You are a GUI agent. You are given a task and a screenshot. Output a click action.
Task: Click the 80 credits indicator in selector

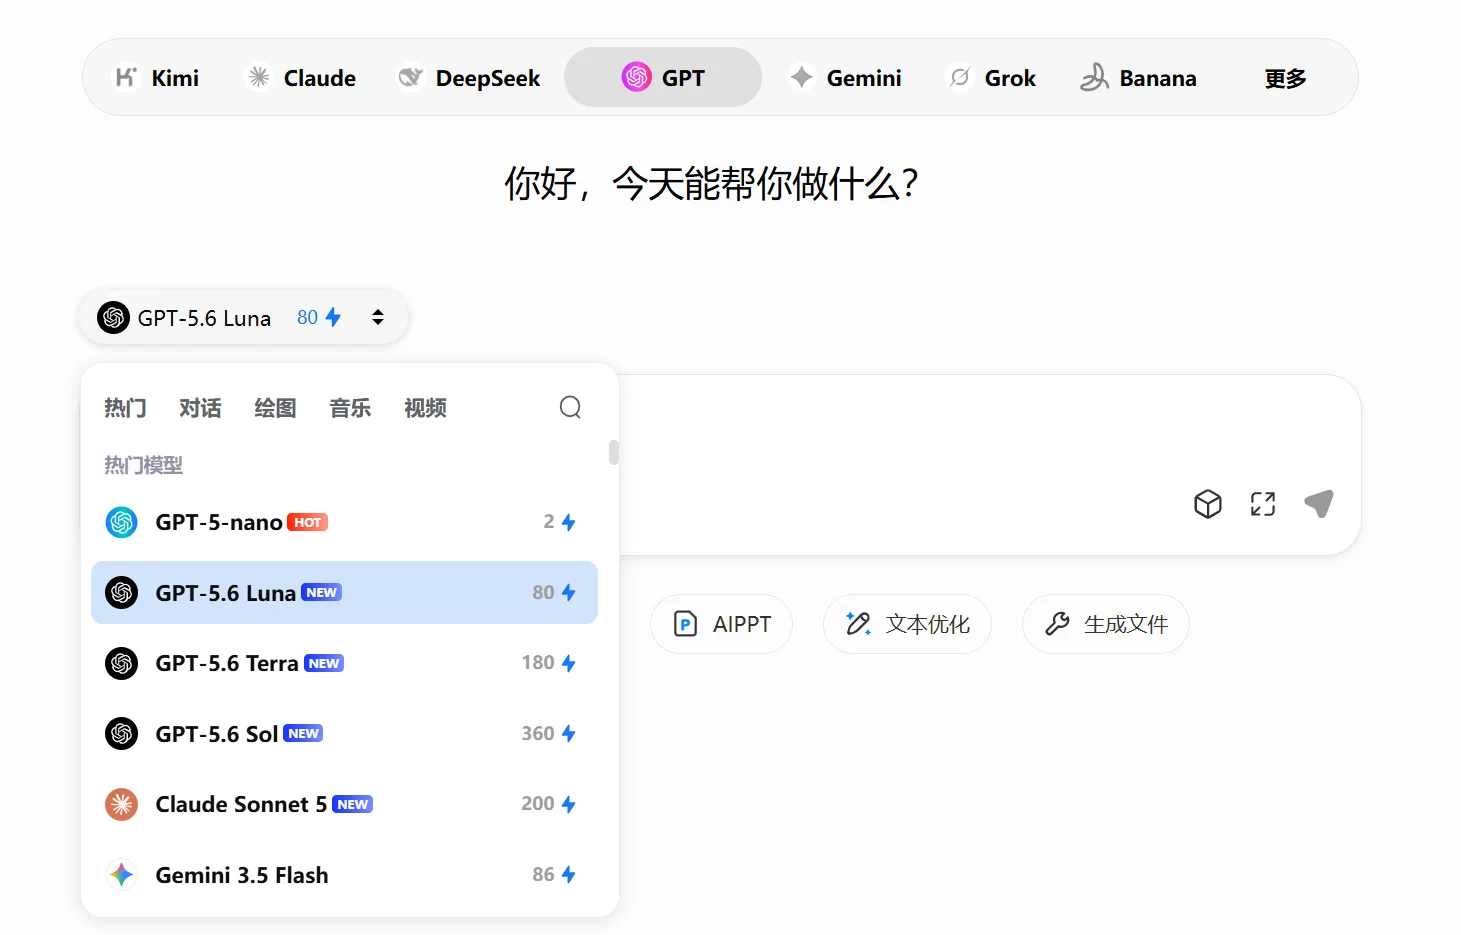[x=319, y=317]
